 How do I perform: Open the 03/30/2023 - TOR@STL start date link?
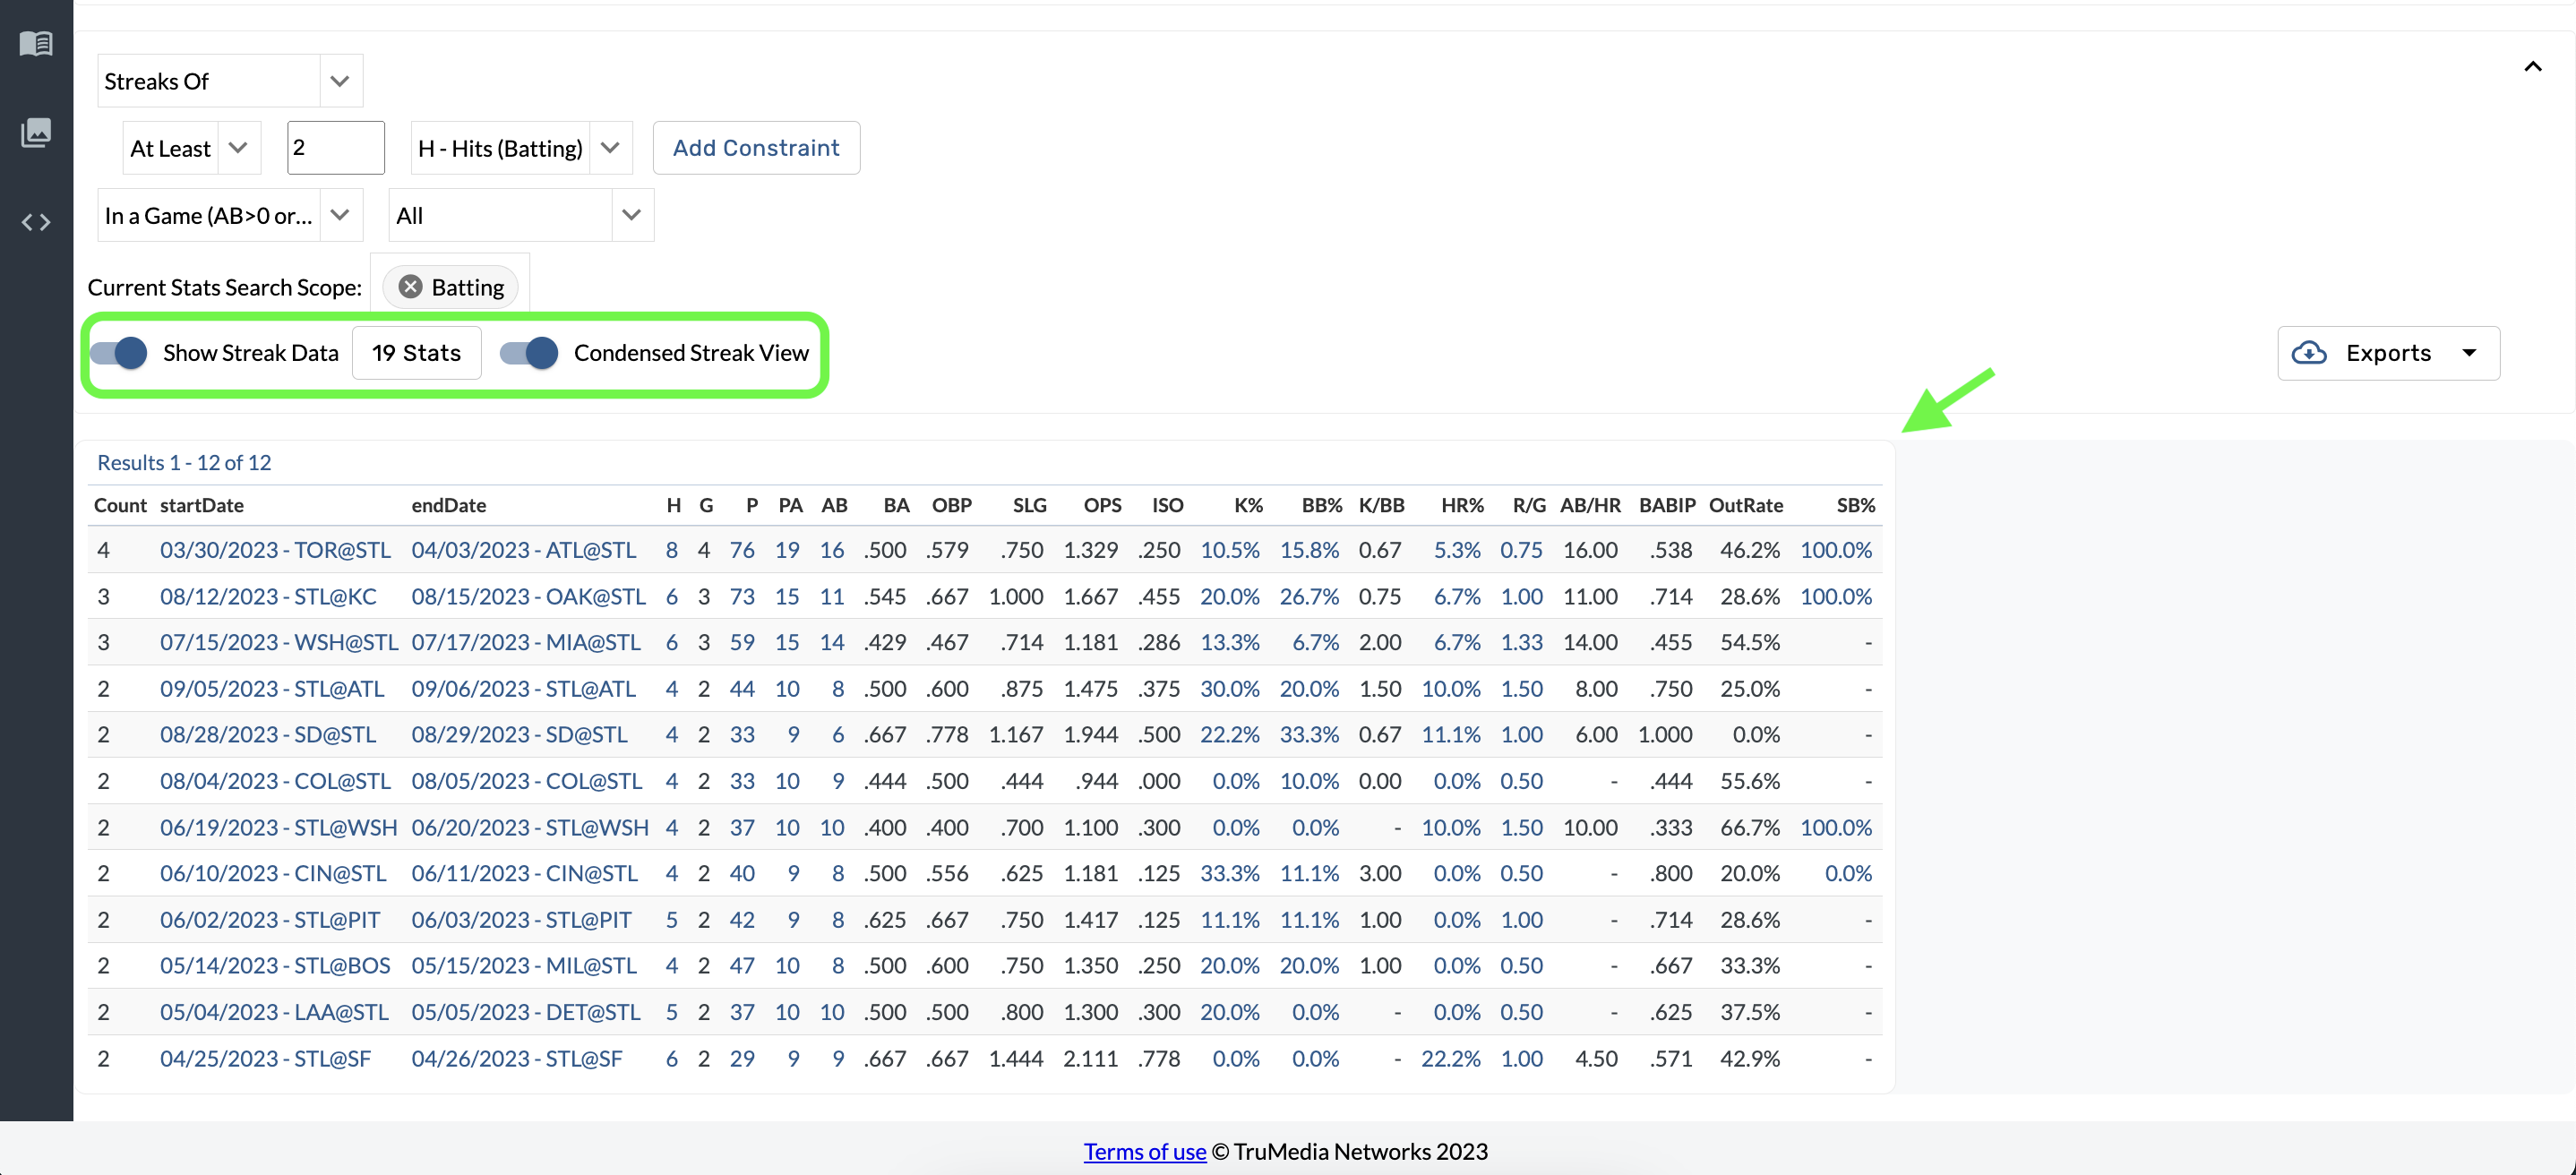[x=275, y=550]
